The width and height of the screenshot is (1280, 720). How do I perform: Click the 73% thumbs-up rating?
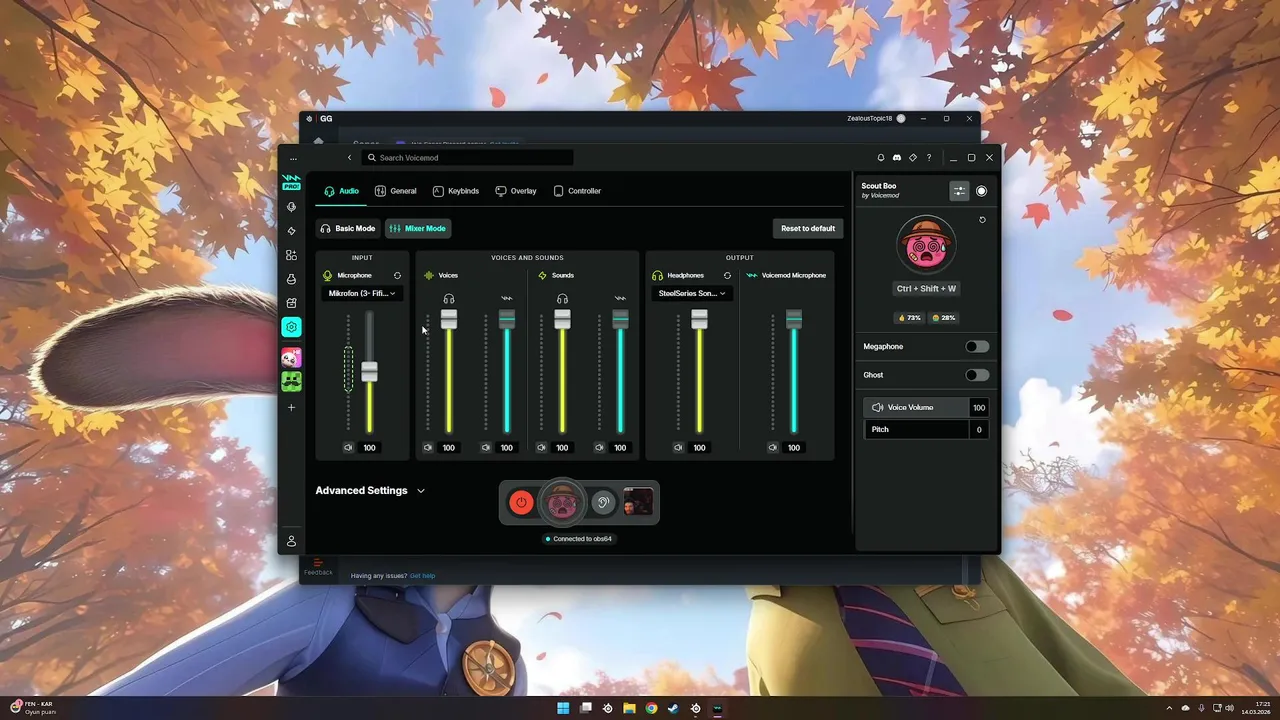[910, 318]
